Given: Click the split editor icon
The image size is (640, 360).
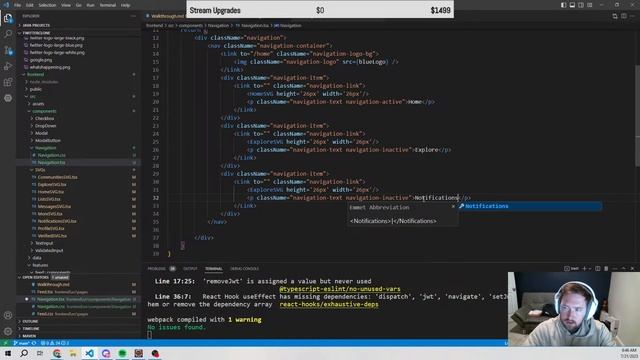Looking at the screenshot, I should click(624, 16).
